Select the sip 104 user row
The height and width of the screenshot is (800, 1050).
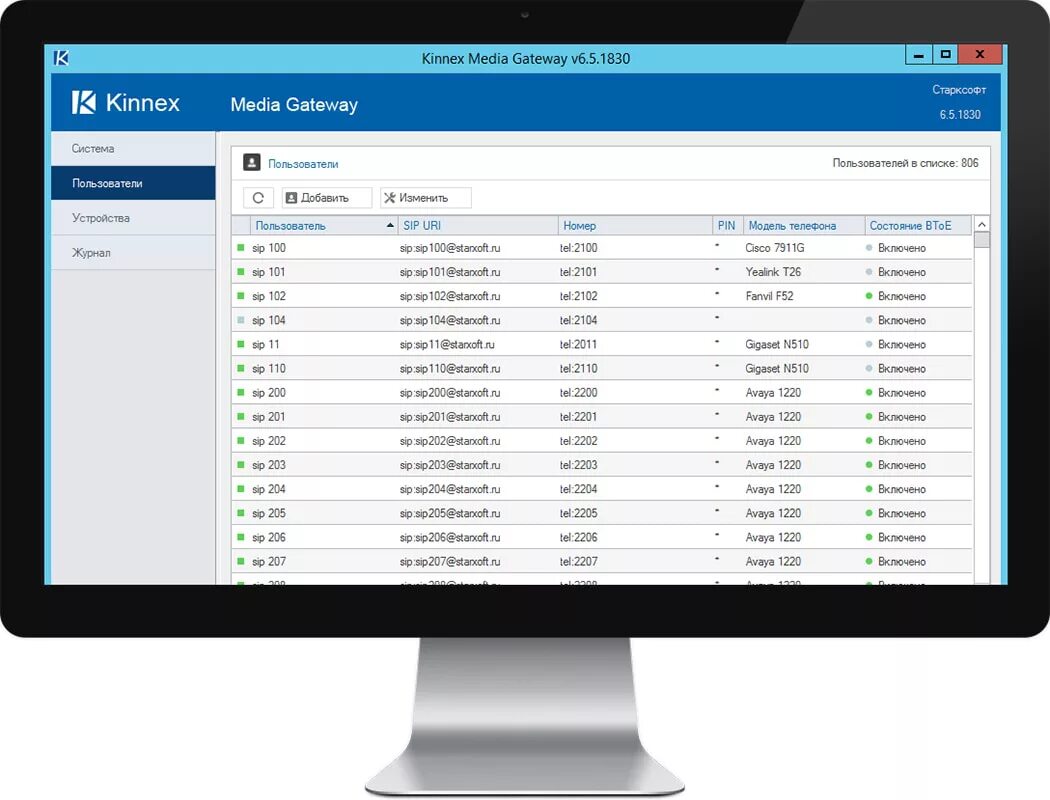[602, 320]
